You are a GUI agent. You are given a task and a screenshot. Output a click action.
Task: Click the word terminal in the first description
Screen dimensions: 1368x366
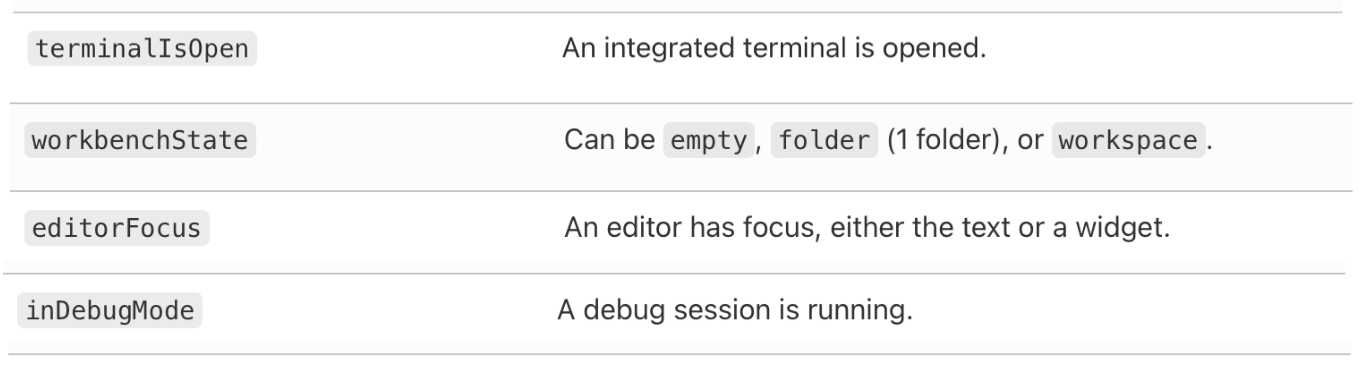(x=765, y=49)
